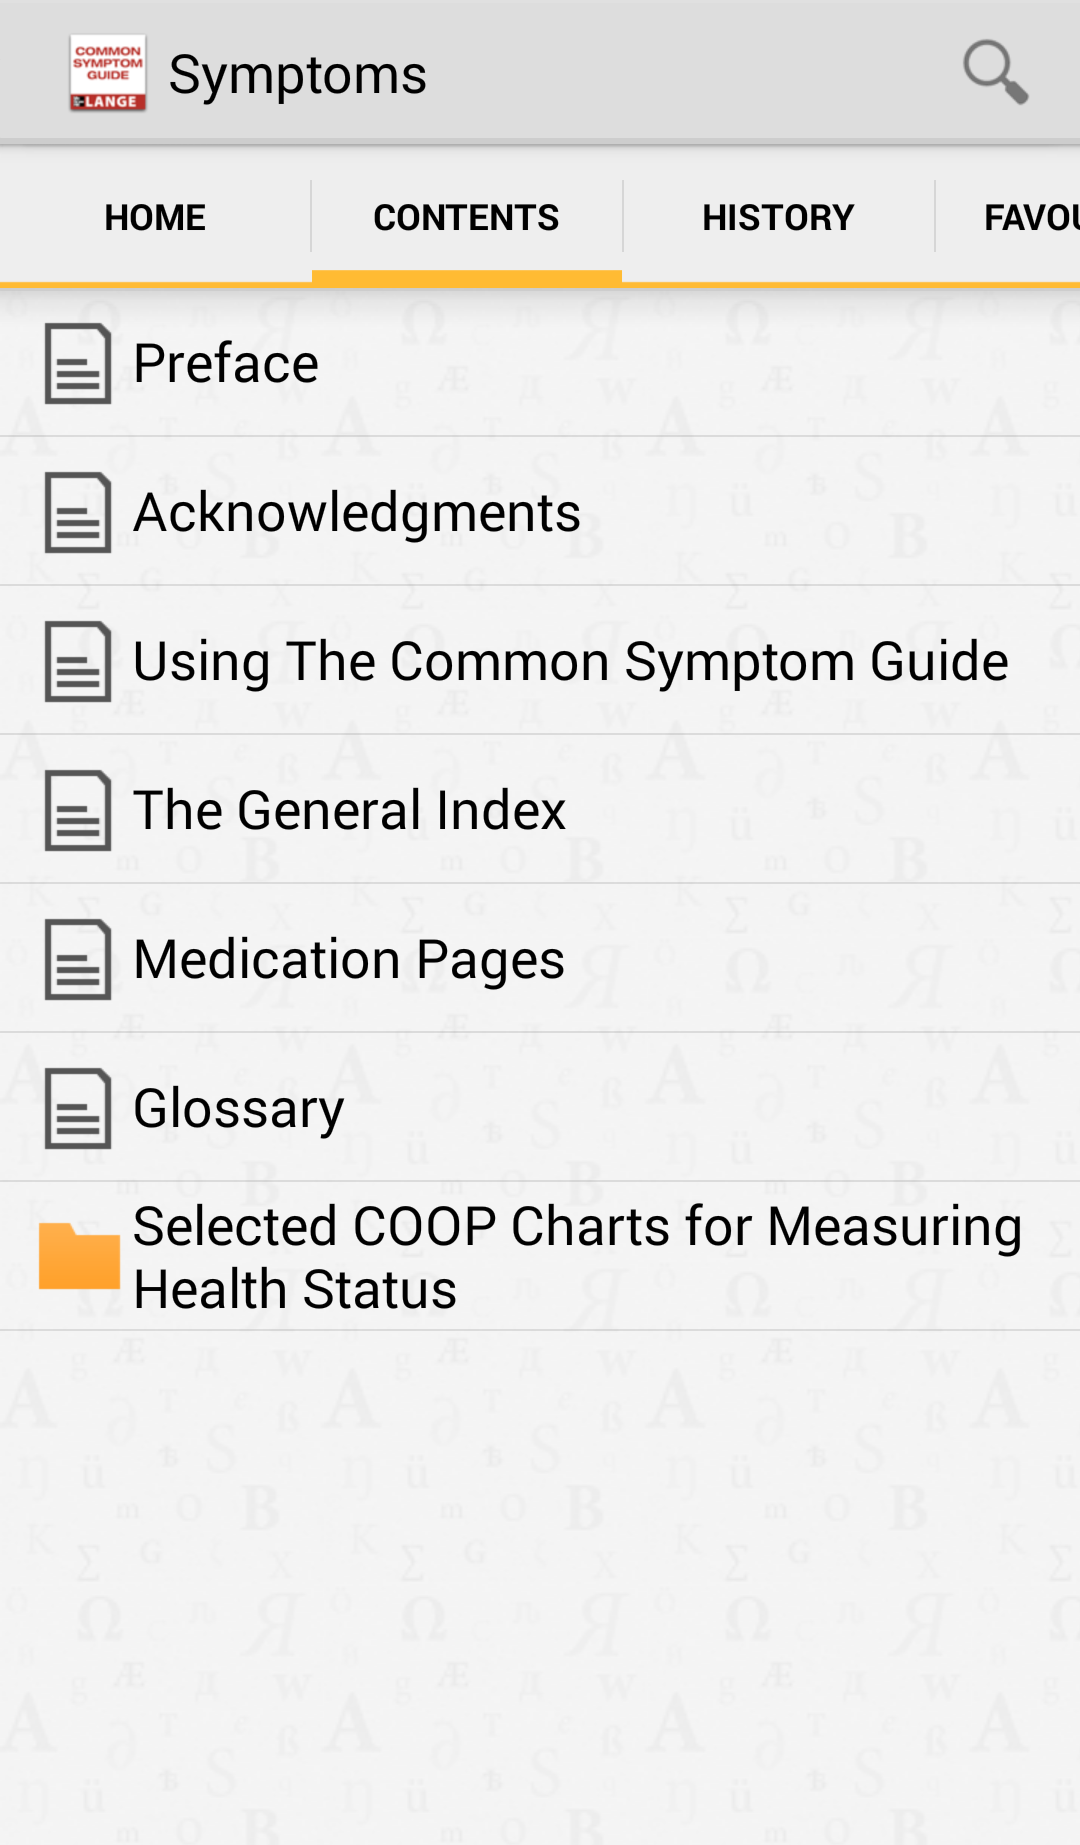
Task: Select the CONTENTS tab
Action: pyautogui.click(x=466, y=217)
